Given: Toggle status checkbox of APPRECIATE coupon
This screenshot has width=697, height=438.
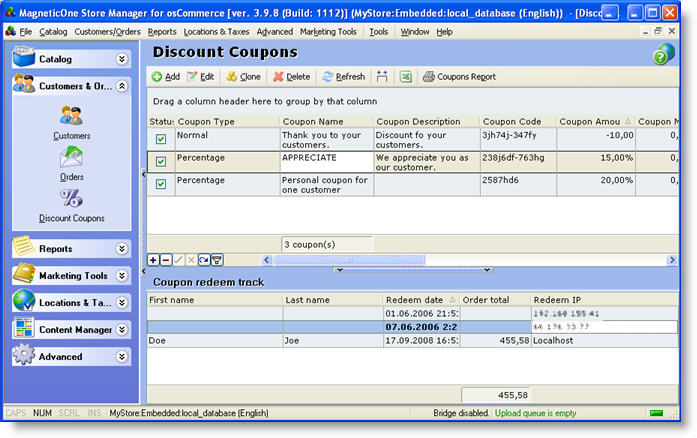Looking at the screenshot, I should pyautogui.click(x=161, y=161).
